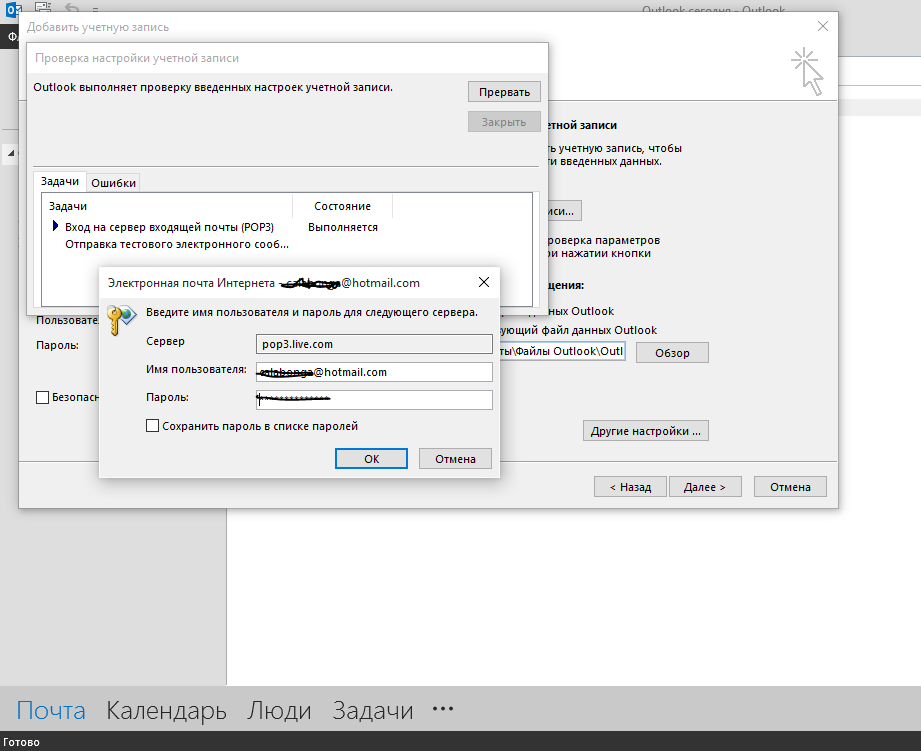This screenshot has width=921, height=751.
Task: Open the more navigation options (three dots)
Action: pyautogui.click(x=443, y=709)
